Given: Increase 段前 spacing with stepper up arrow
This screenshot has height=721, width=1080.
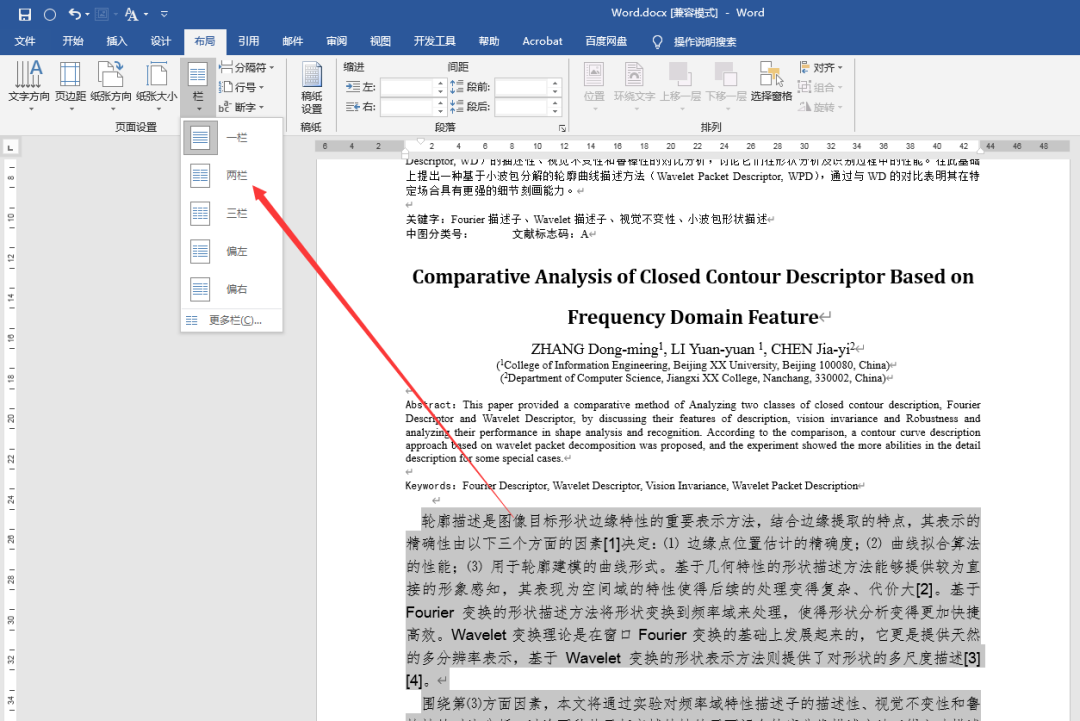Looking at the screenshot, I should (x=555, y=83).
